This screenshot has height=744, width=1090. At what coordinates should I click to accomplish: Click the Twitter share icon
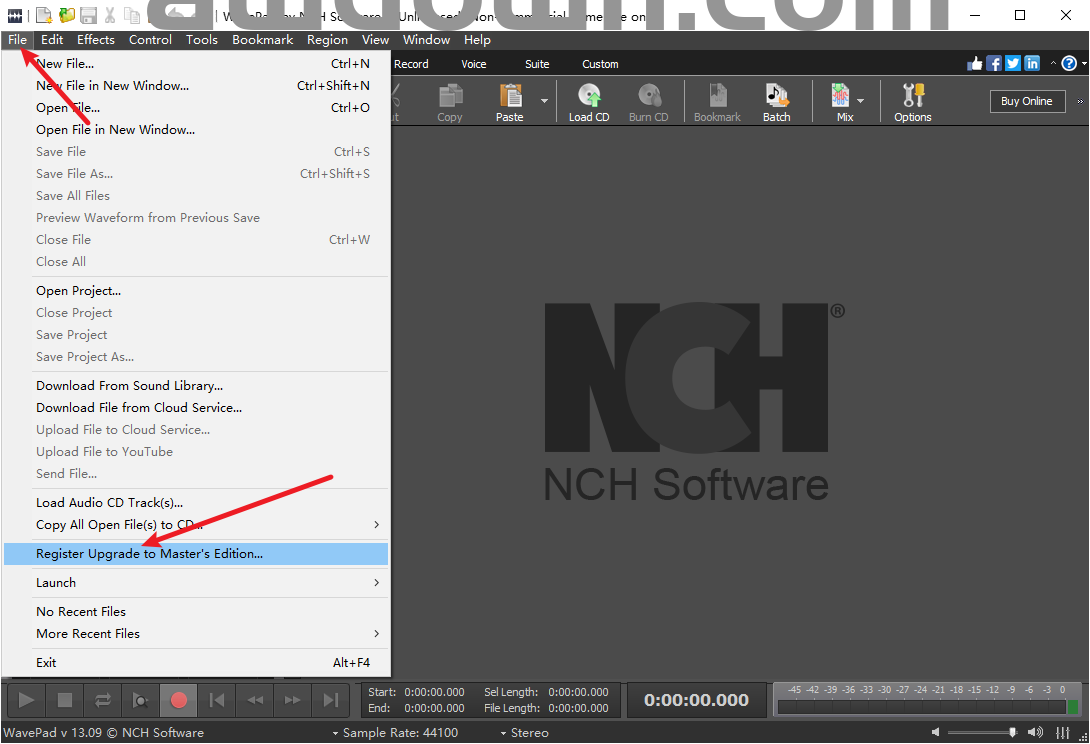coord(1013,64)
